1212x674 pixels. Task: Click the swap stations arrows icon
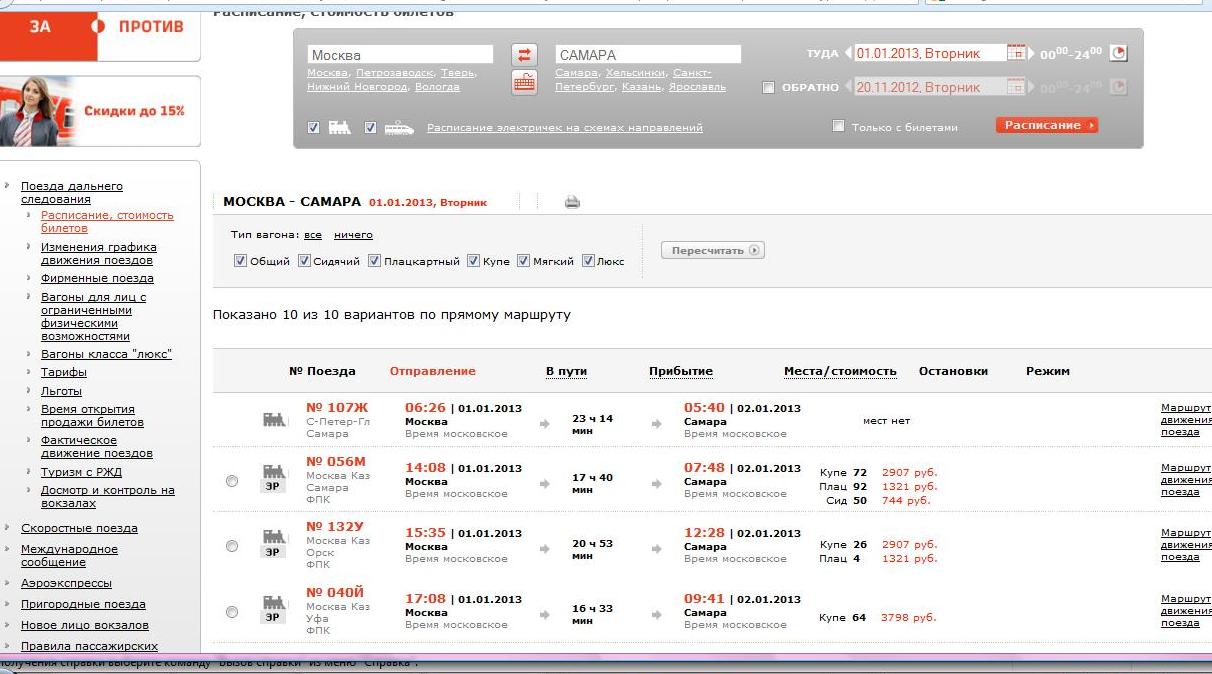point(524,55)
